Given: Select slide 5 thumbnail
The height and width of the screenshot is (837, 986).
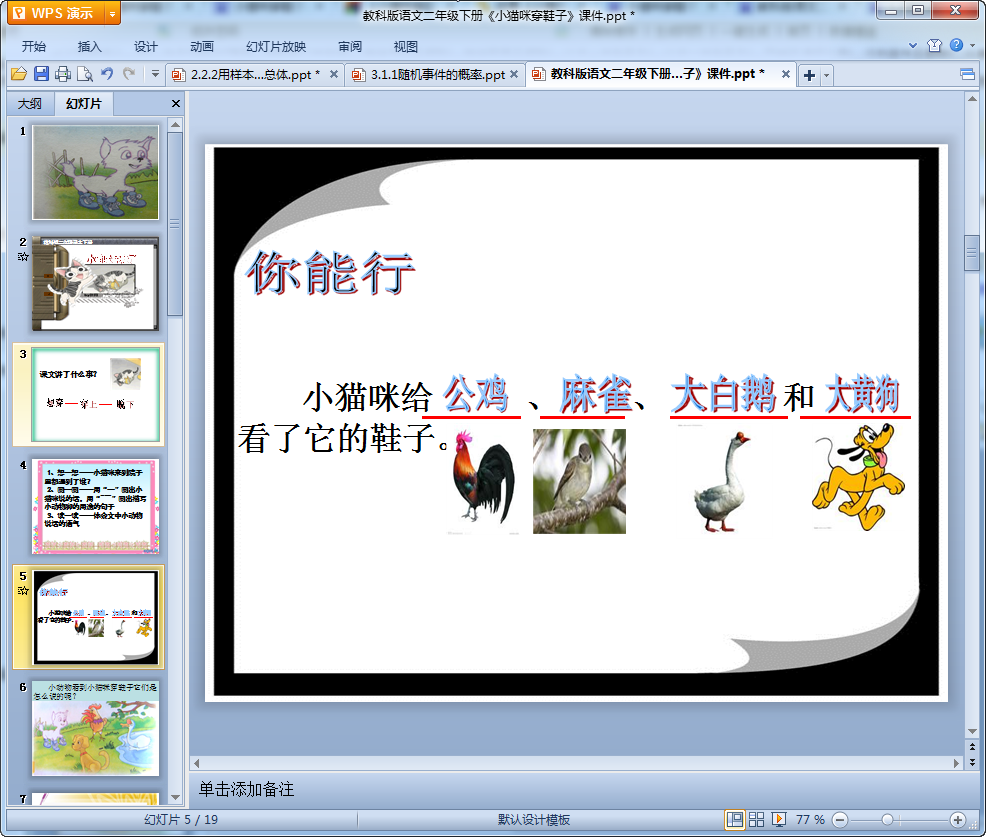Looking at the screenshot, I should pyautogui.click(x=96, y=617).
